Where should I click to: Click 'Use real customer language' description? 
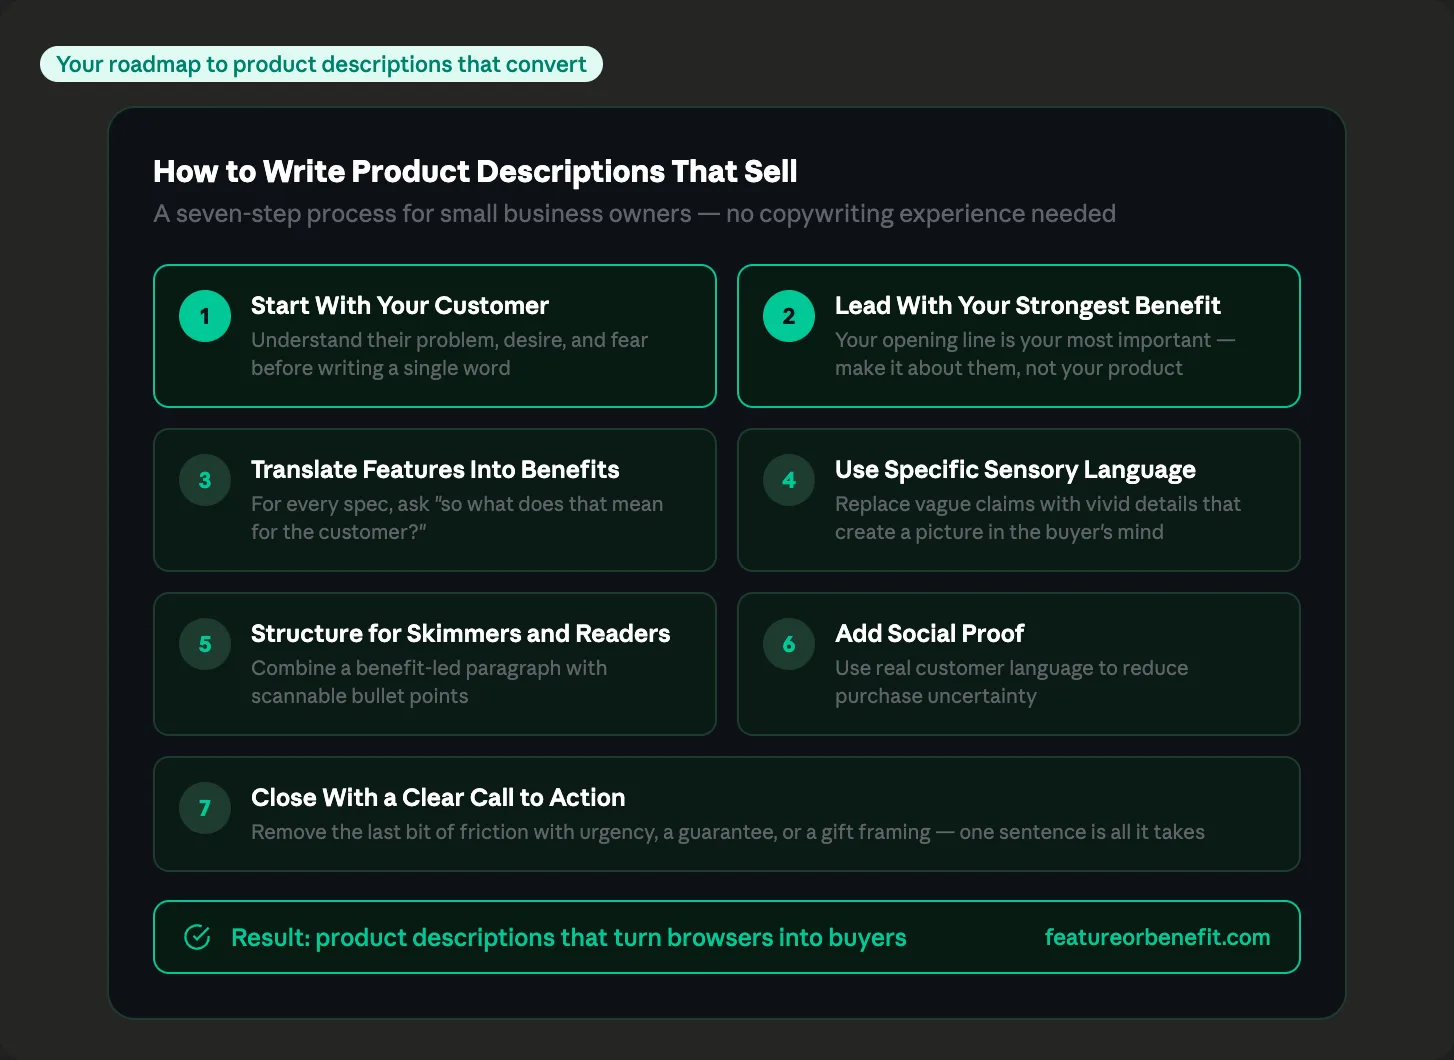coord(1012,682)
